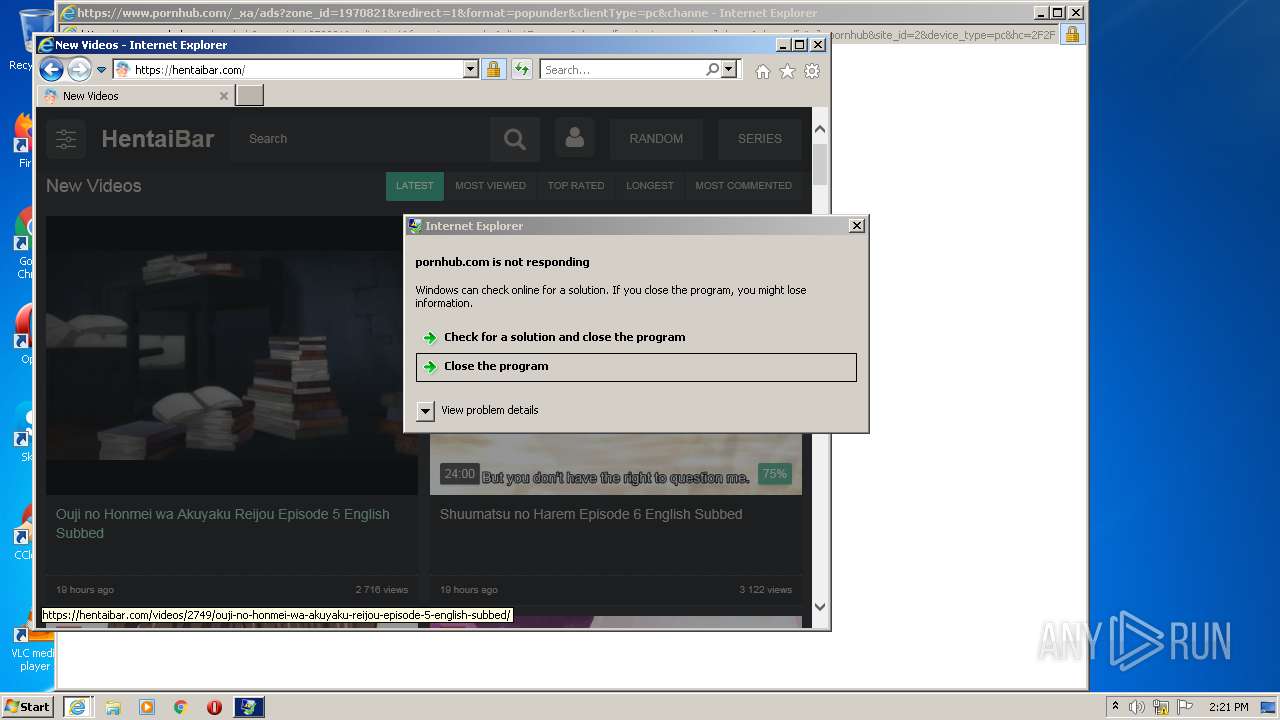Open the site filter menu icon

66,139
